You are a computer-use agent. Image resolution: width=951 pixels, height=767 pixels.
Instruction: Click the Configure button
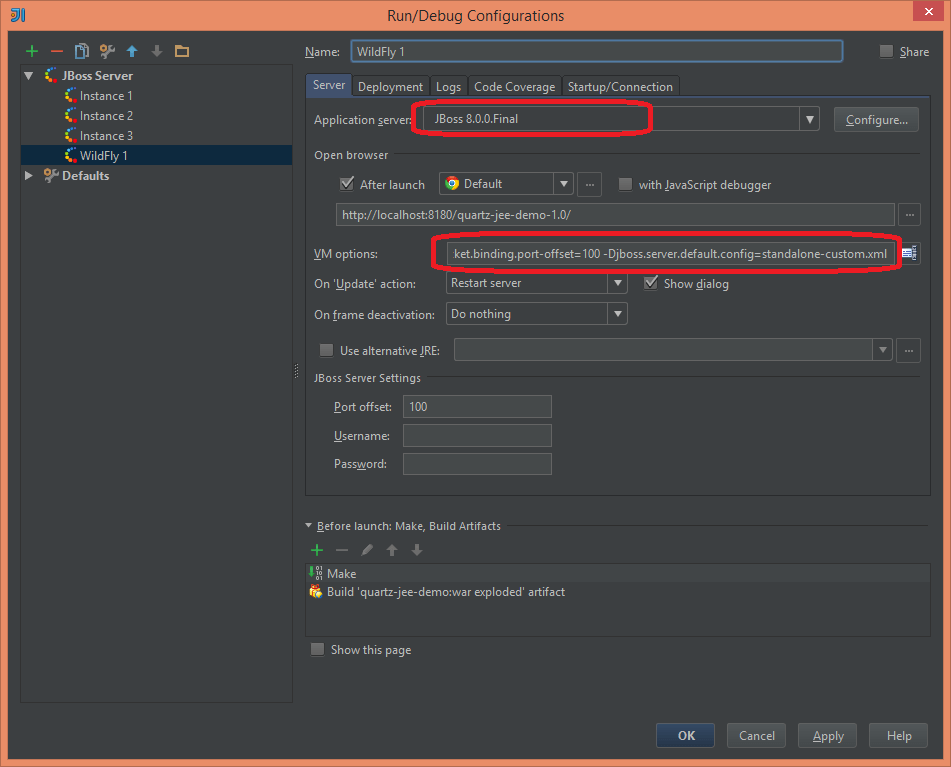tap(876, 119)
